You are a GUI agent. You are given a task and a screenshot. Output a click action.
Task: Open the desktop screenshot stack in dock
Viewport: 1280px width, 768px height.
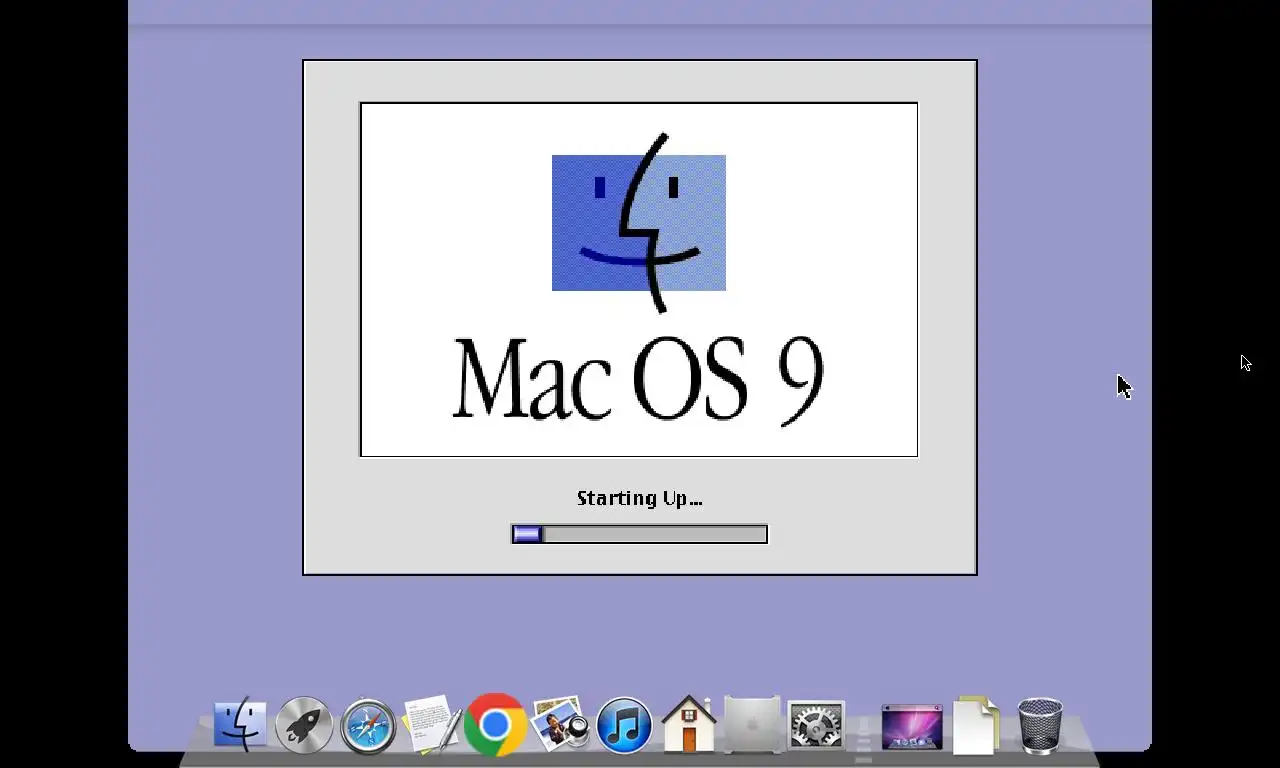pyautogui.click(x=912, y=725)
